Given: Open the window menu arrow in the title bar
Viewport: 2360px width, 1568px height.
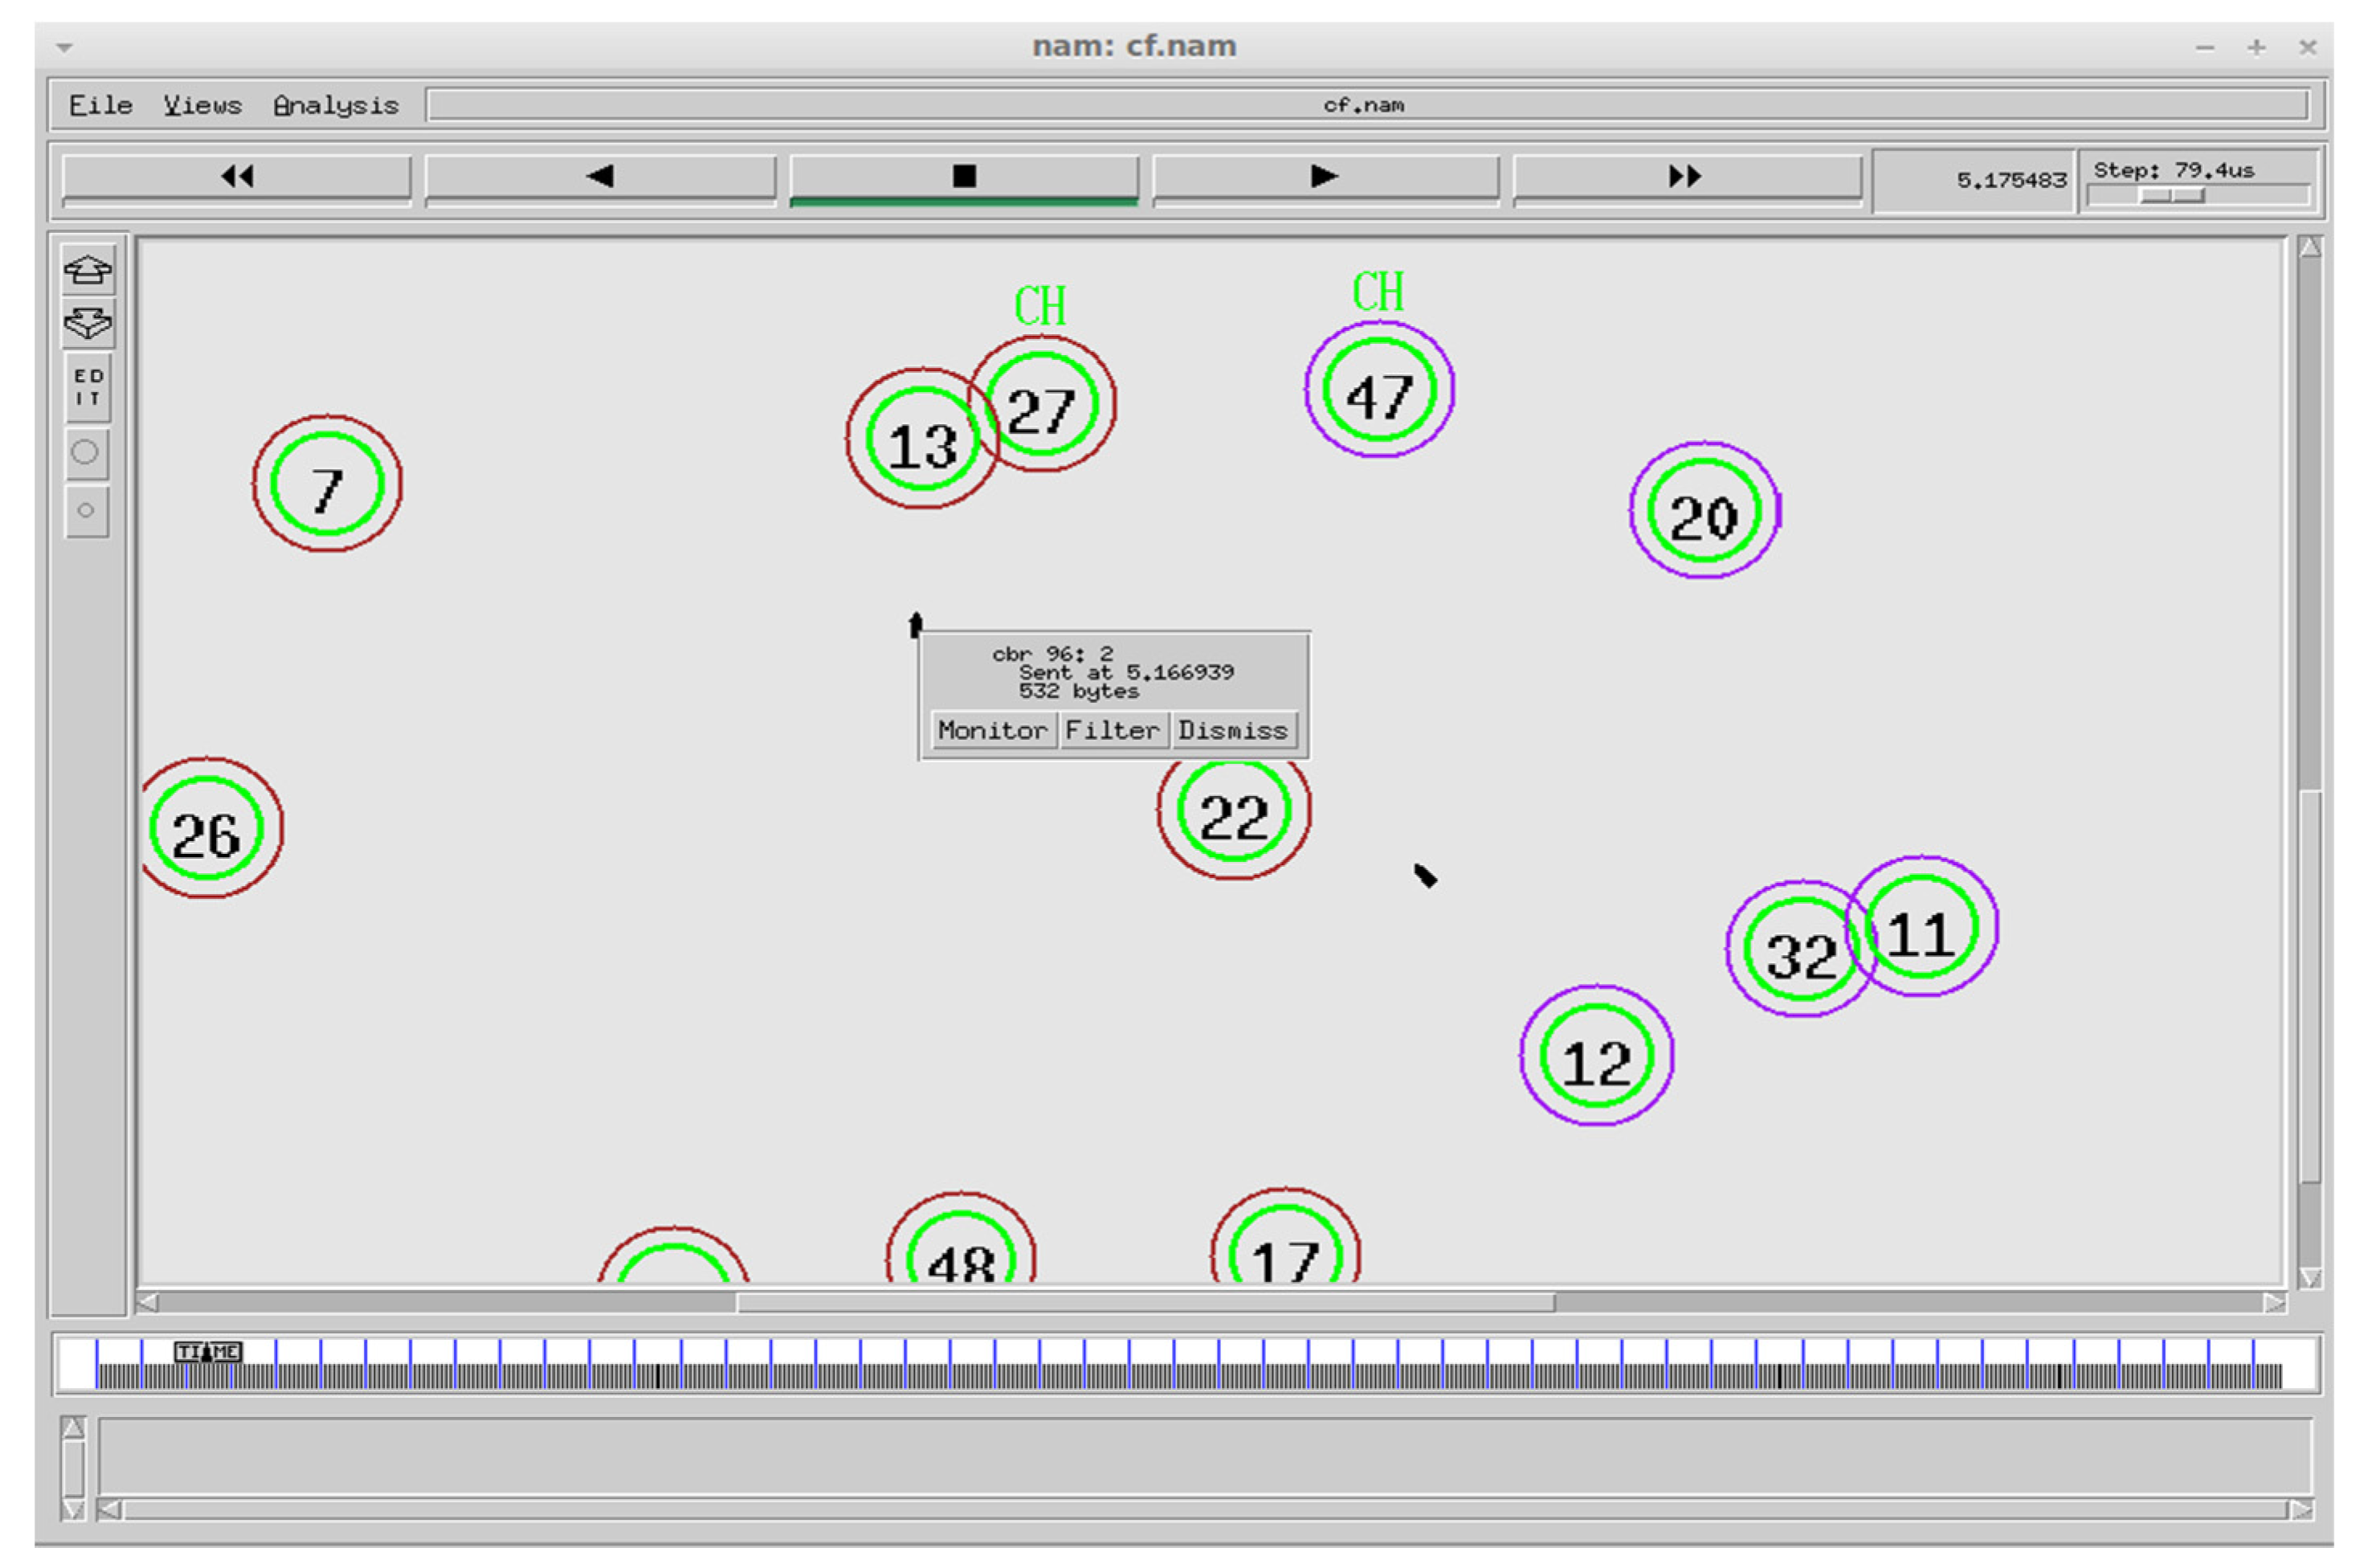Looking at the screenshot, I should (x=64, y=47).
